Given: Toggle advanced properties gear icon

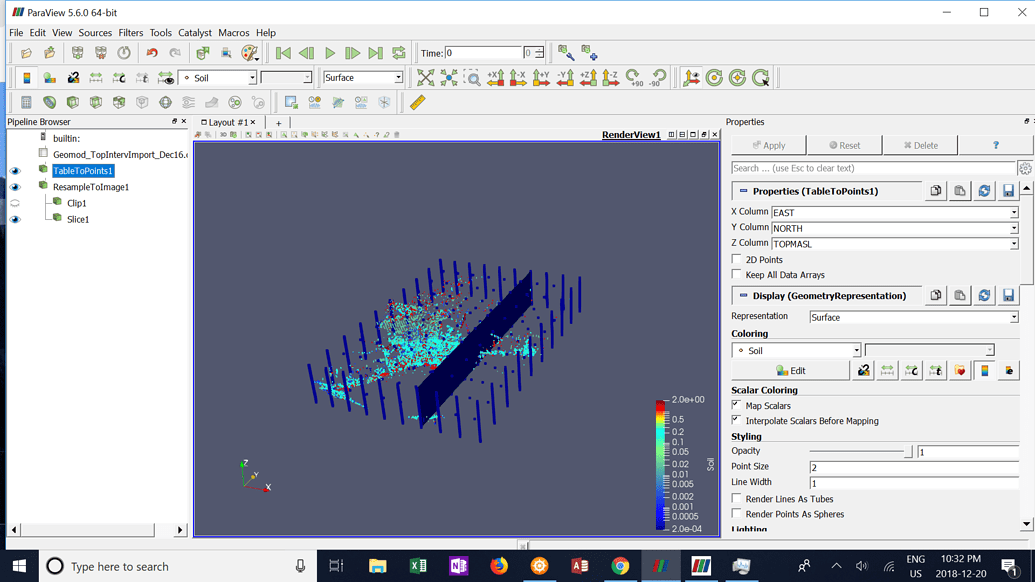Looking at the screenshot, I should pyautogui.click(x=1025, y=168).
